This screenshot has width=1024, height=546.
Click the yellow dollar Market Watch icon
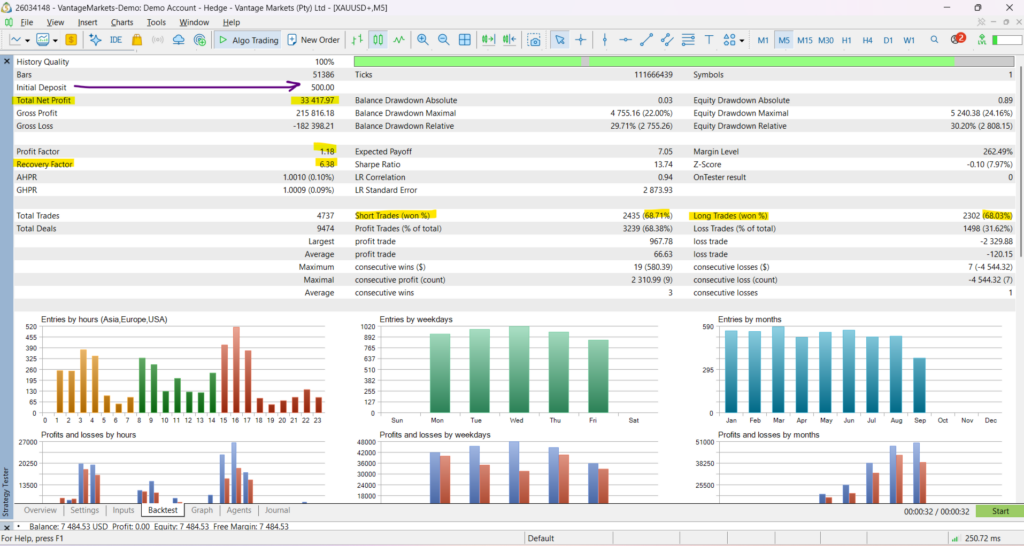point(71,40)
